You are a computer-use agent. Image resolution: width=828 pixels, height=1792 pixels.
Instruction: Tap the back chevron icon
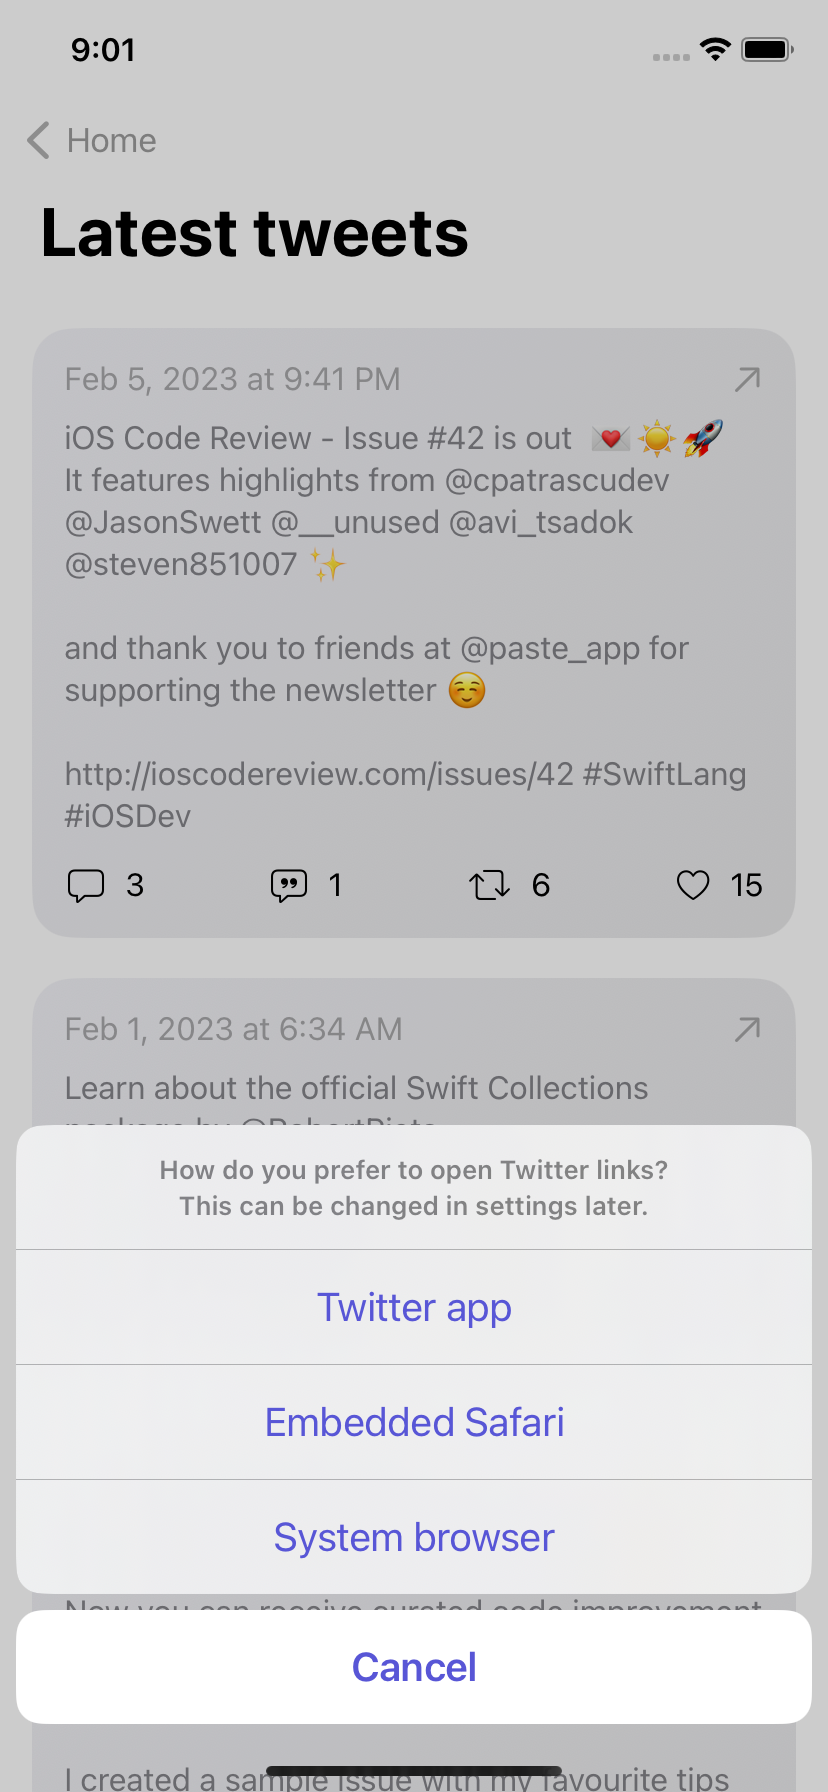39,141
